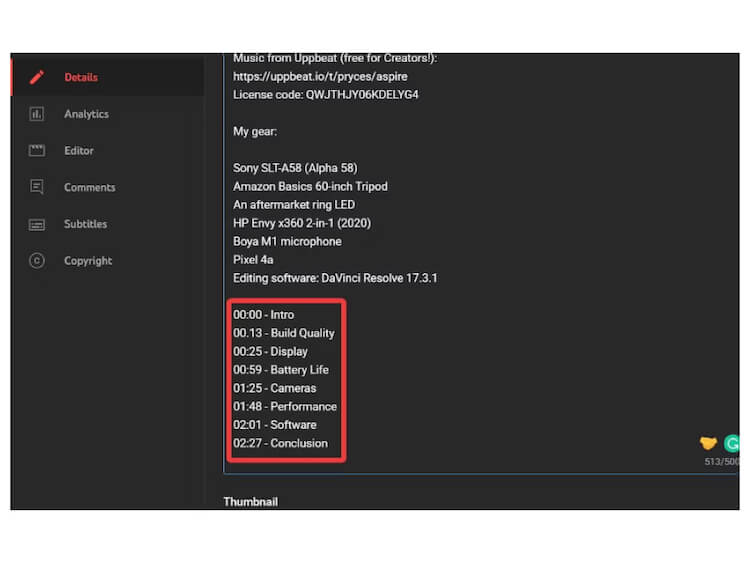Screen dimensions: 750x563
Task: Click the Music from Uppbeat line
Action: click(x=335, y=58)
